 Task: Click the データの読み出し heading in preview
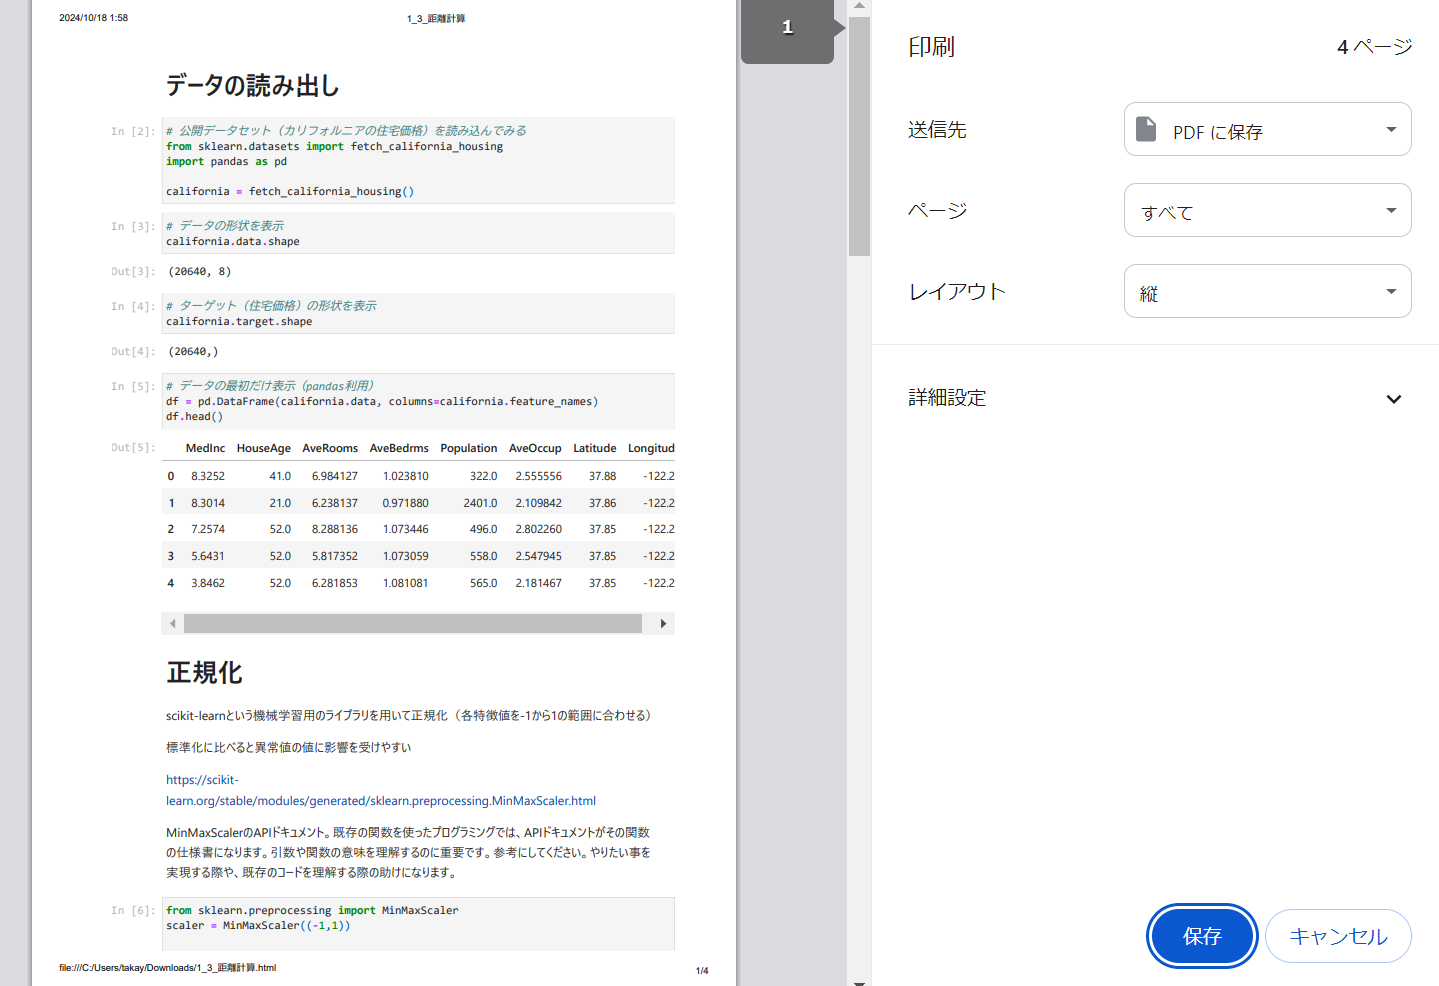click(x=251, y=86)
